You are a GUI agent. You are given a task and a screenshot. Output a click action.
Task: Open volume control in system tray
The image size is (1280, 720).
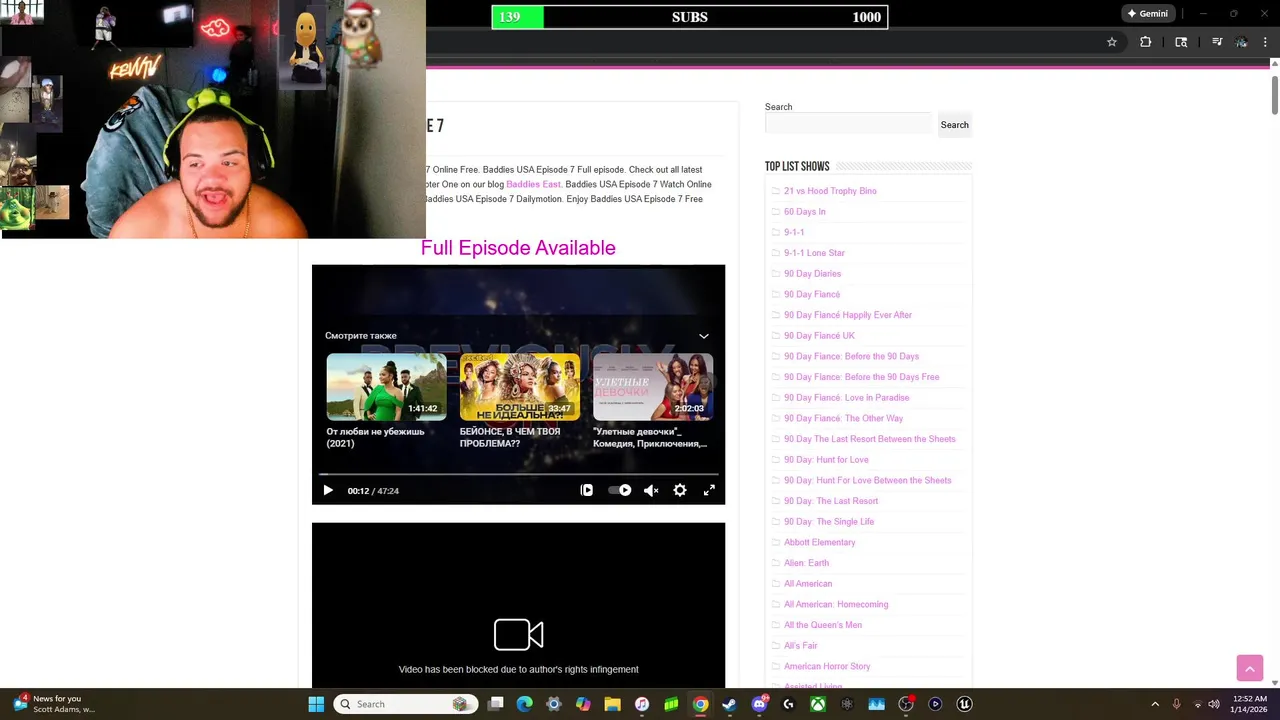click(x=1214, y=704)
